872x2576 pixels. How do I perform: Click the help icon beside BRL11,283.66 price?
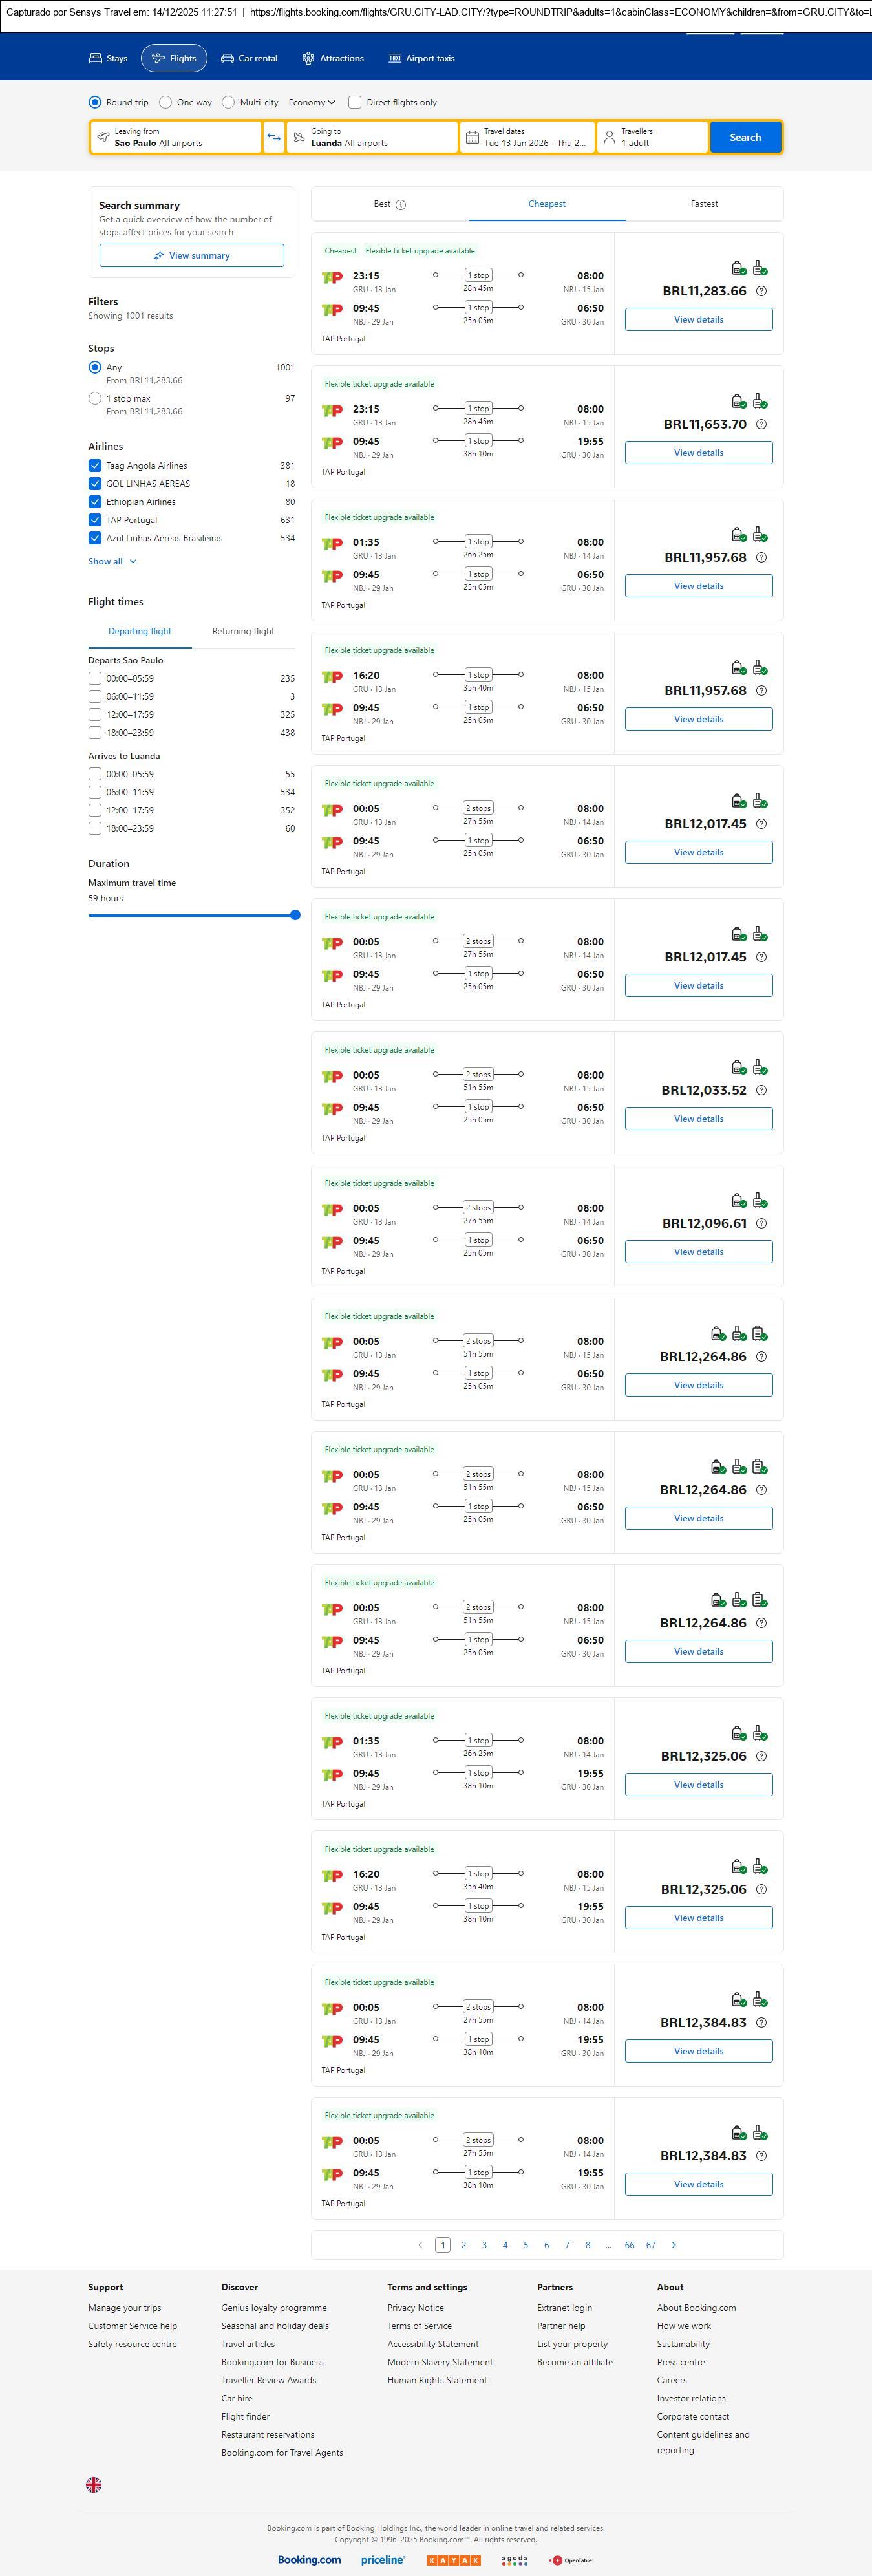pos(761,292)
